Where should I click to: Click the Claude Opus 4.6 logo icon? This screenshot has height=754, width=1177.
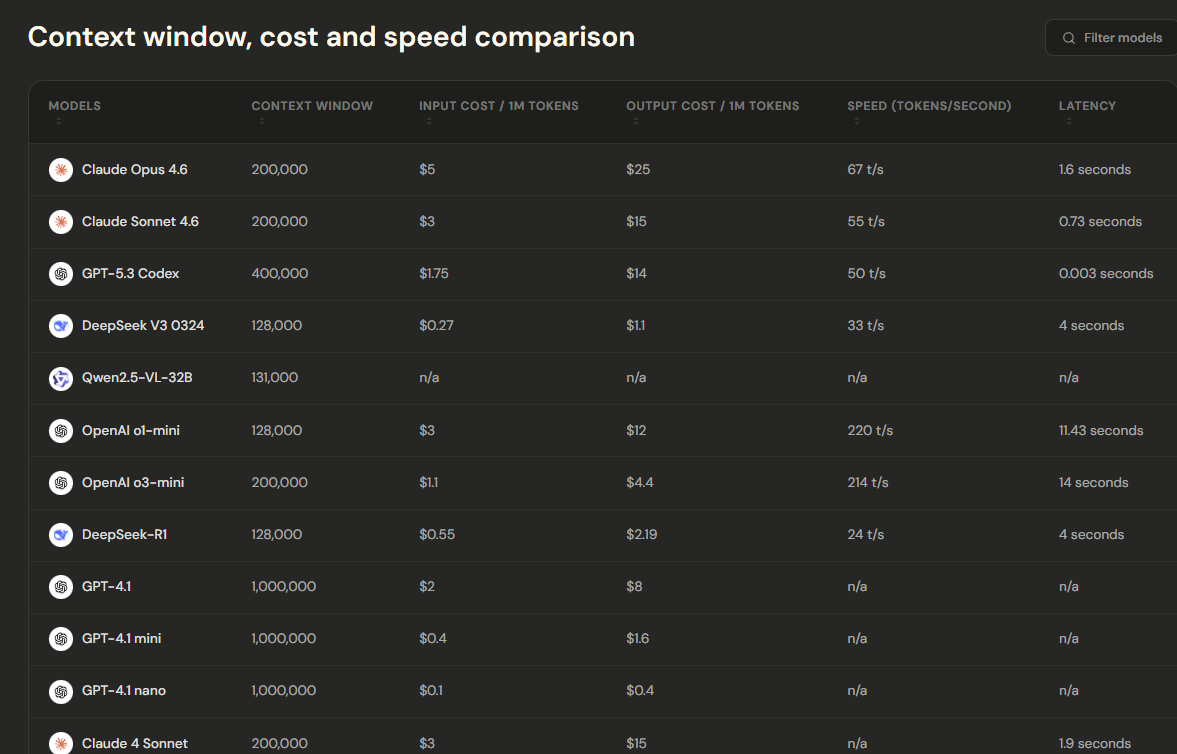tap(61, 170)
